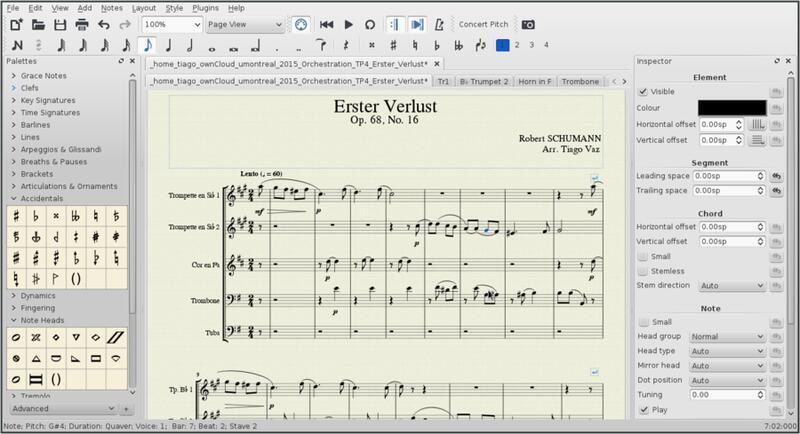The image size is (800, 434).
Task: Open the Notes menu
Action: point(111,8)
